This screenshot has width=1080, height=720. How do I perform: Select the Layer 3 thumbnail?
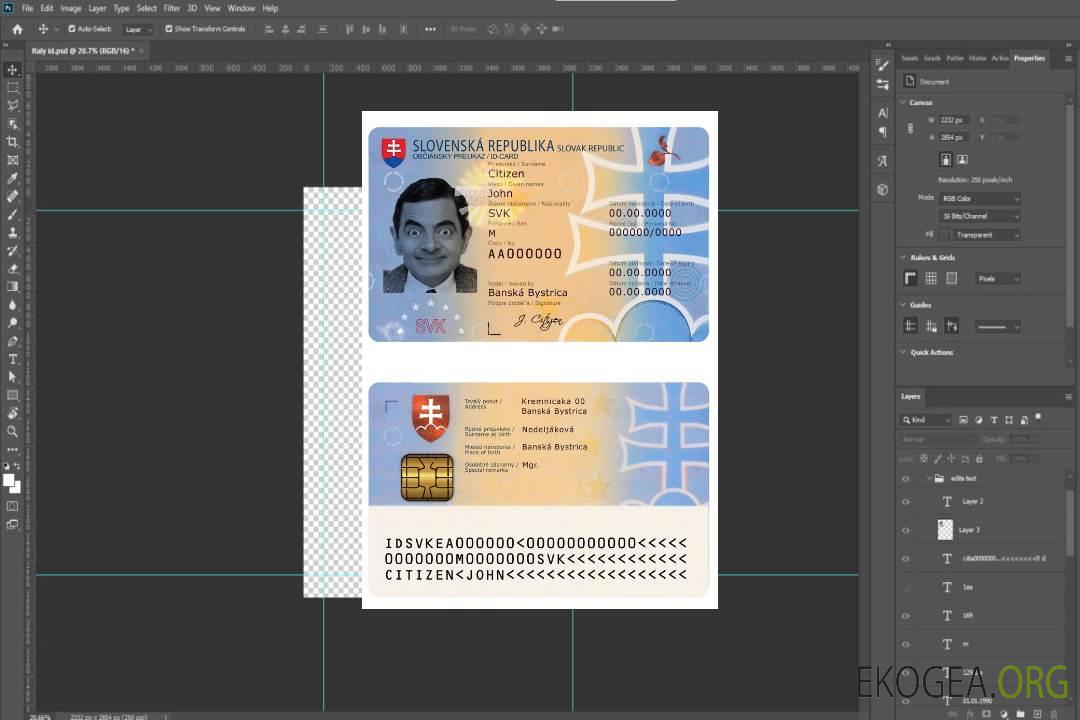coord(946,530)
